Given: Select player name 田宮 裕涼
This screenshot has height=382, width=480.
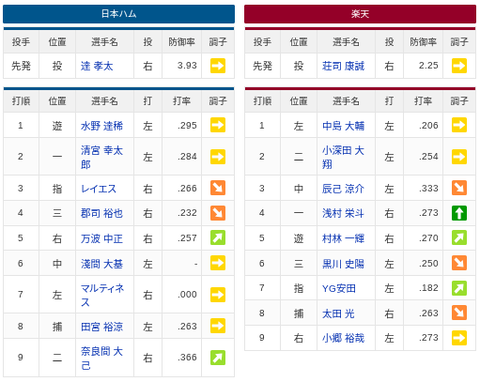Looking at the screenshot, I should tap(102, 326).
